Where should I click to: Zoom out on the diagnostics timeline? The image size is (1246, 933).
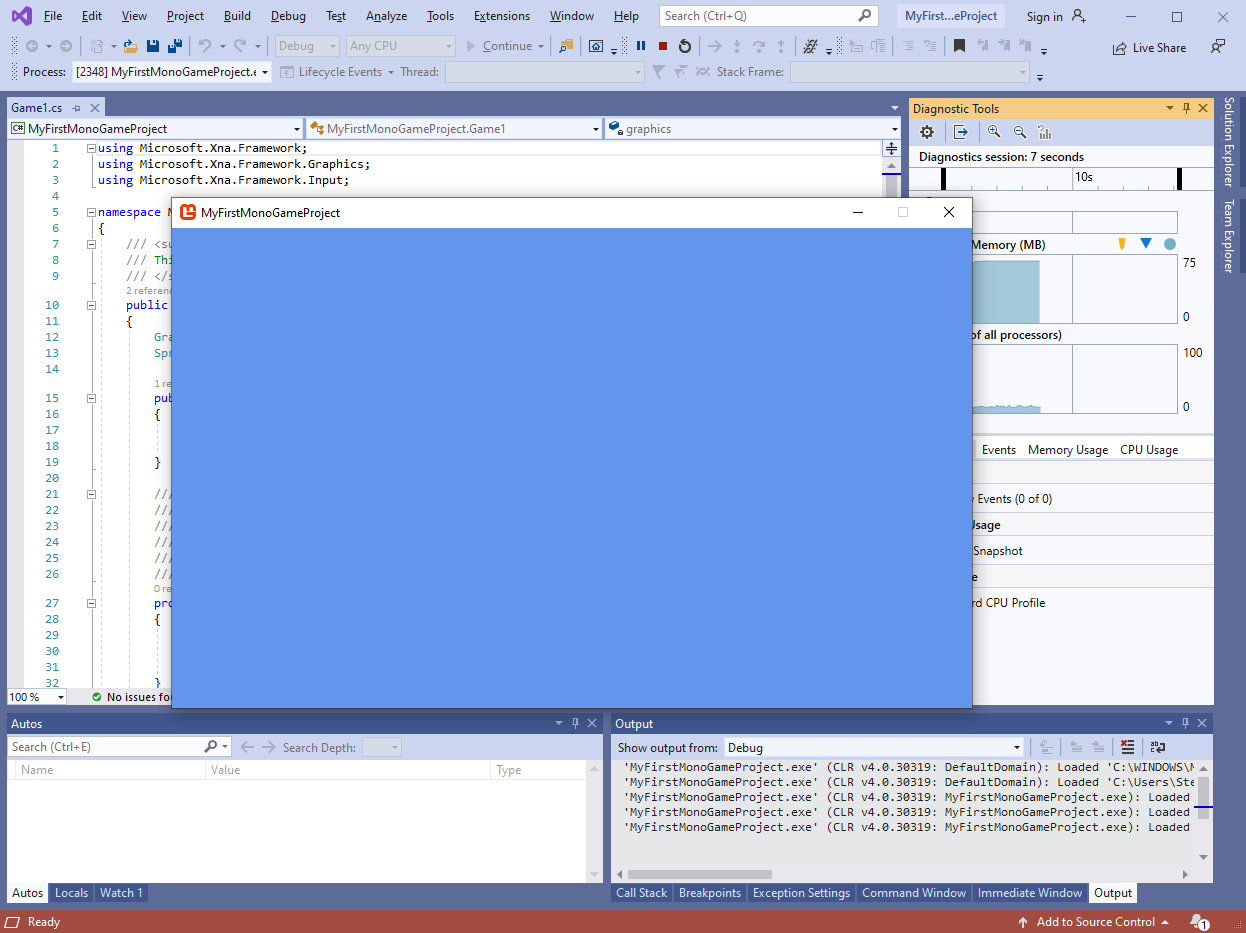1020,132
